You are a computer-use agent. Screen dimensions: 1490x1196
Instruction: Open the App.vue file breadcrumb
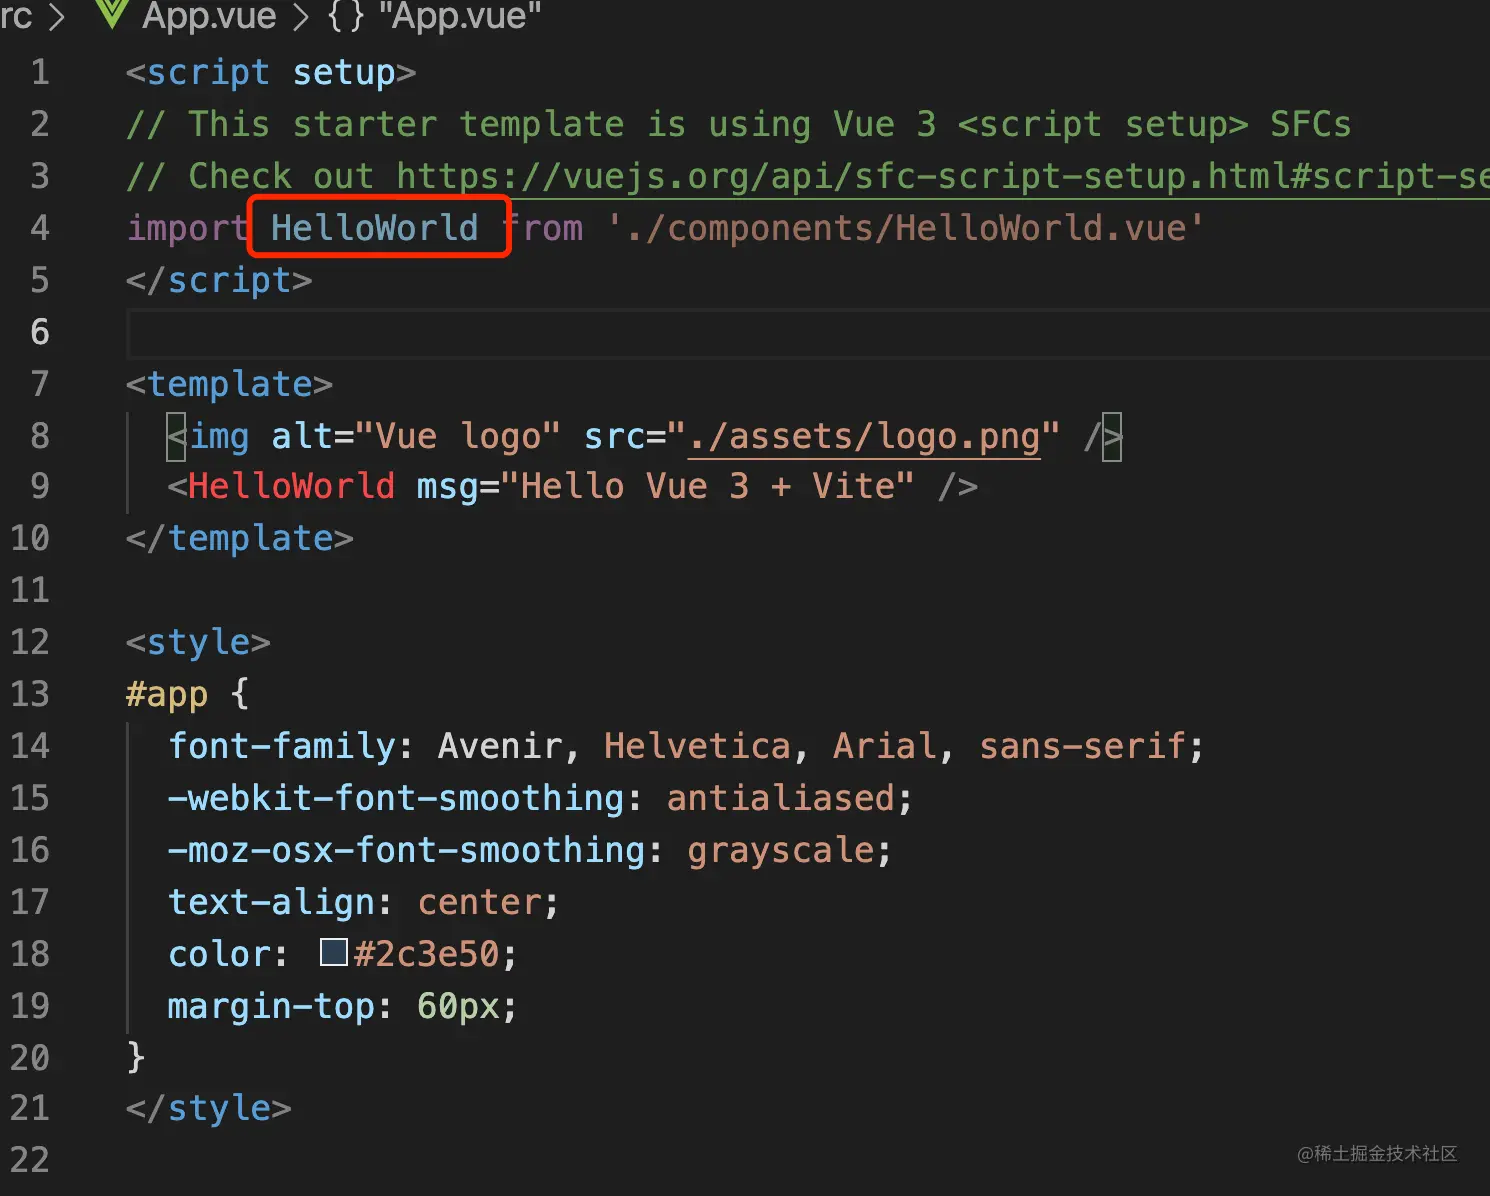pyautogui.click(x=208, y=15)
